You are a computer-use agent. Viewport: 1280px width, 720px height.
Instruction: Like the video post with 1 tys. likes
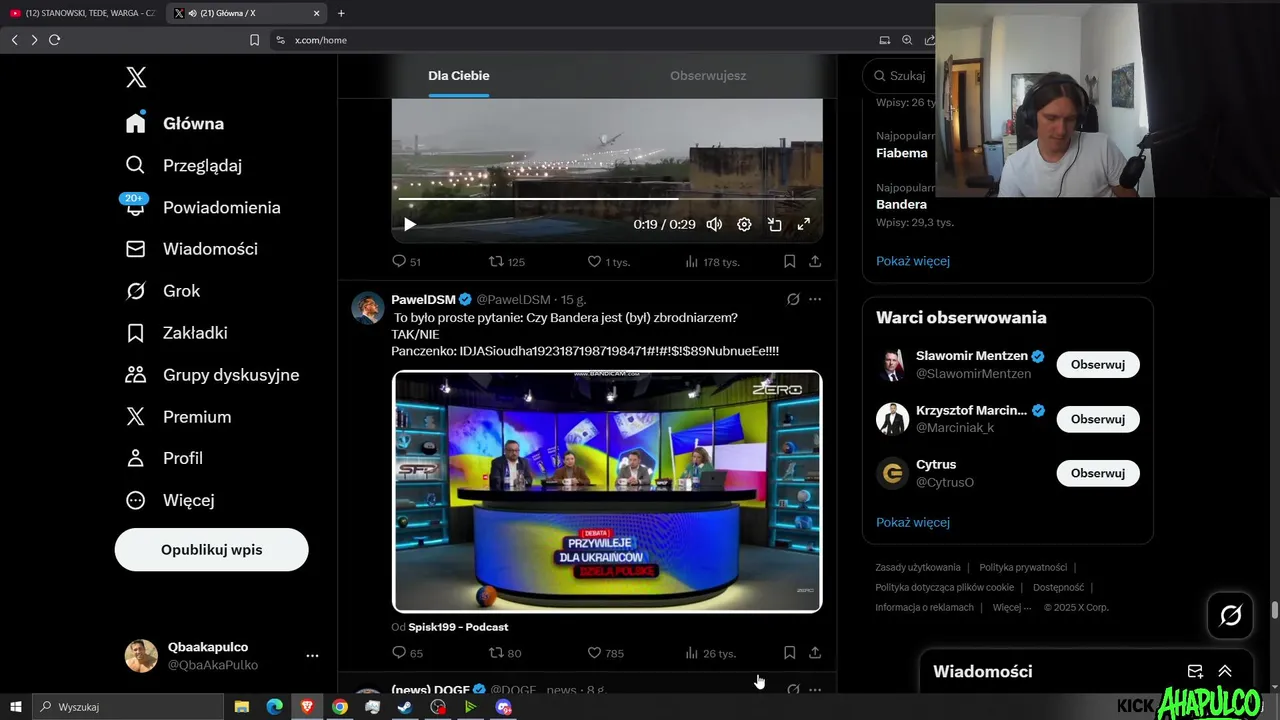coord(608,262)
